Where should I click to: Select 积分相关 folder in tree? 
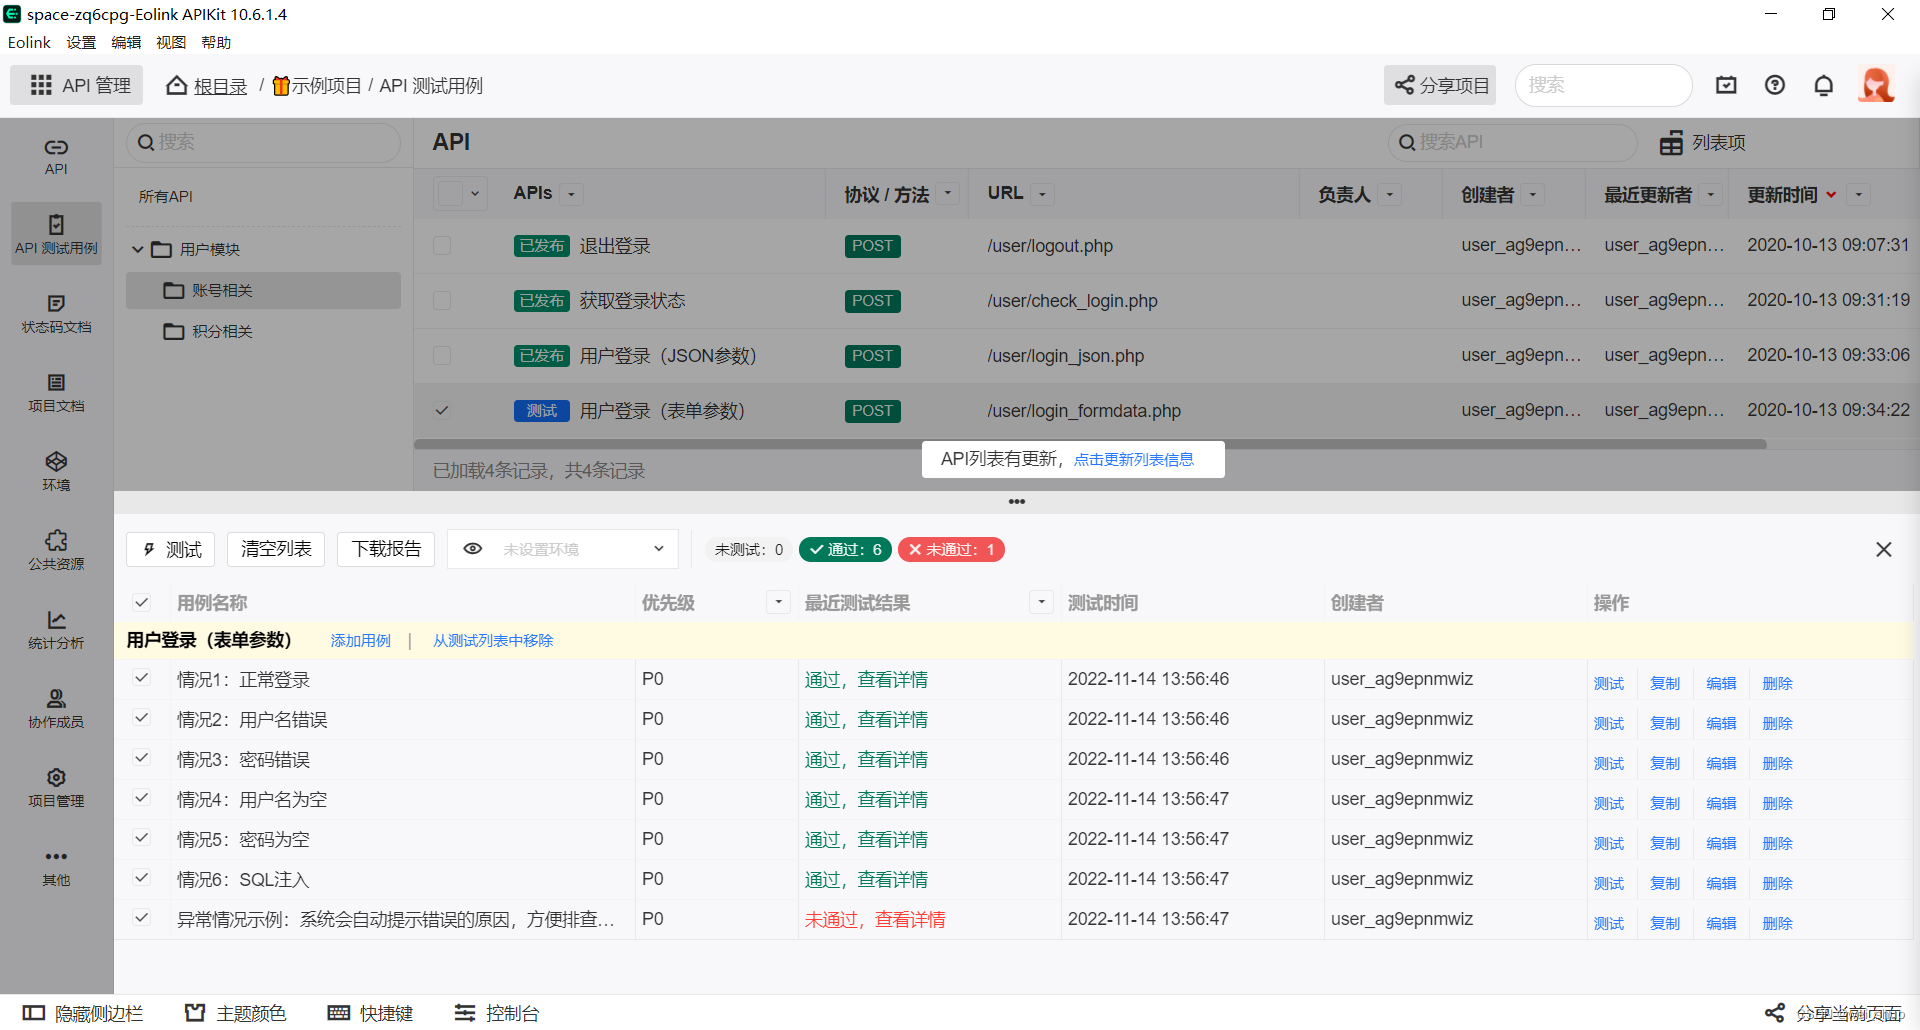pyautogui.click(x=263, y=331)
